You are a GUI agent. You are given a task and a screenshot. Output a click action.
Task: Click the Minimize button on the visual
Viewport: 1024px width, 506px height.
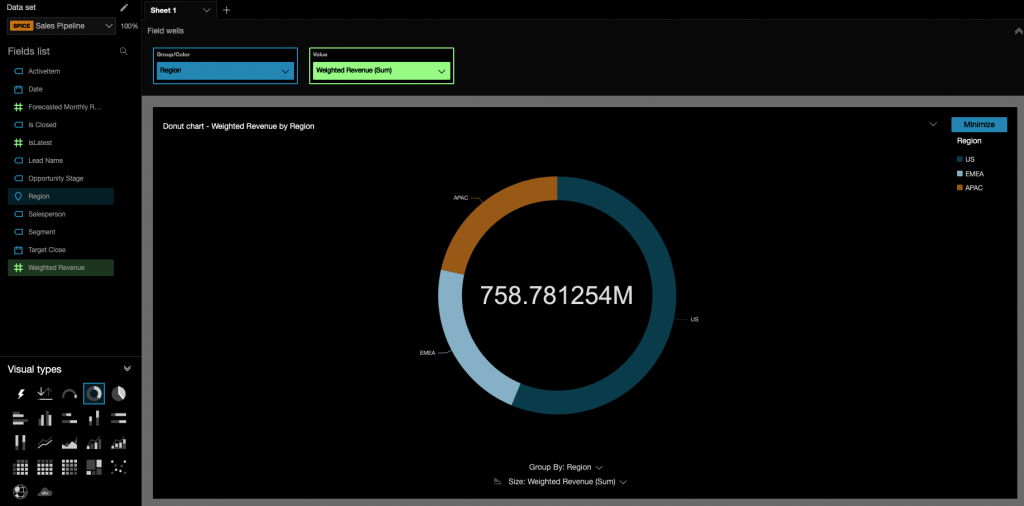tap(978, 124)
